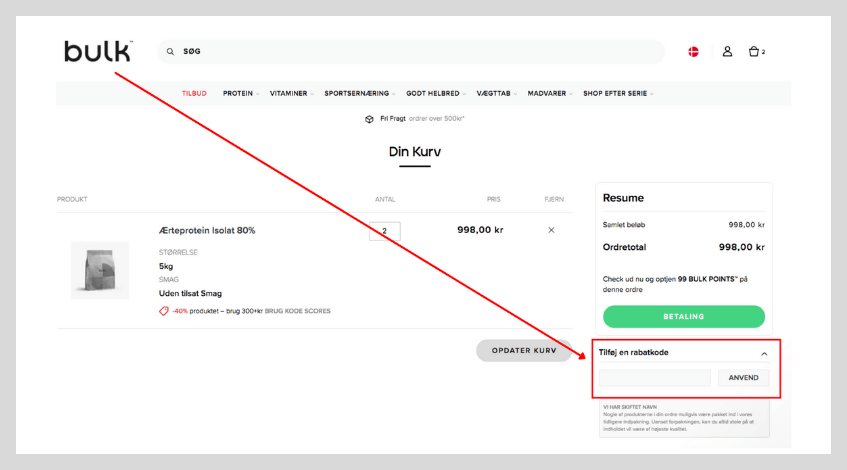Image resolution: width=847 pixels, height=470 pixels.
Task: Open the Sportsernæring menu item
Action: (356, 93)
